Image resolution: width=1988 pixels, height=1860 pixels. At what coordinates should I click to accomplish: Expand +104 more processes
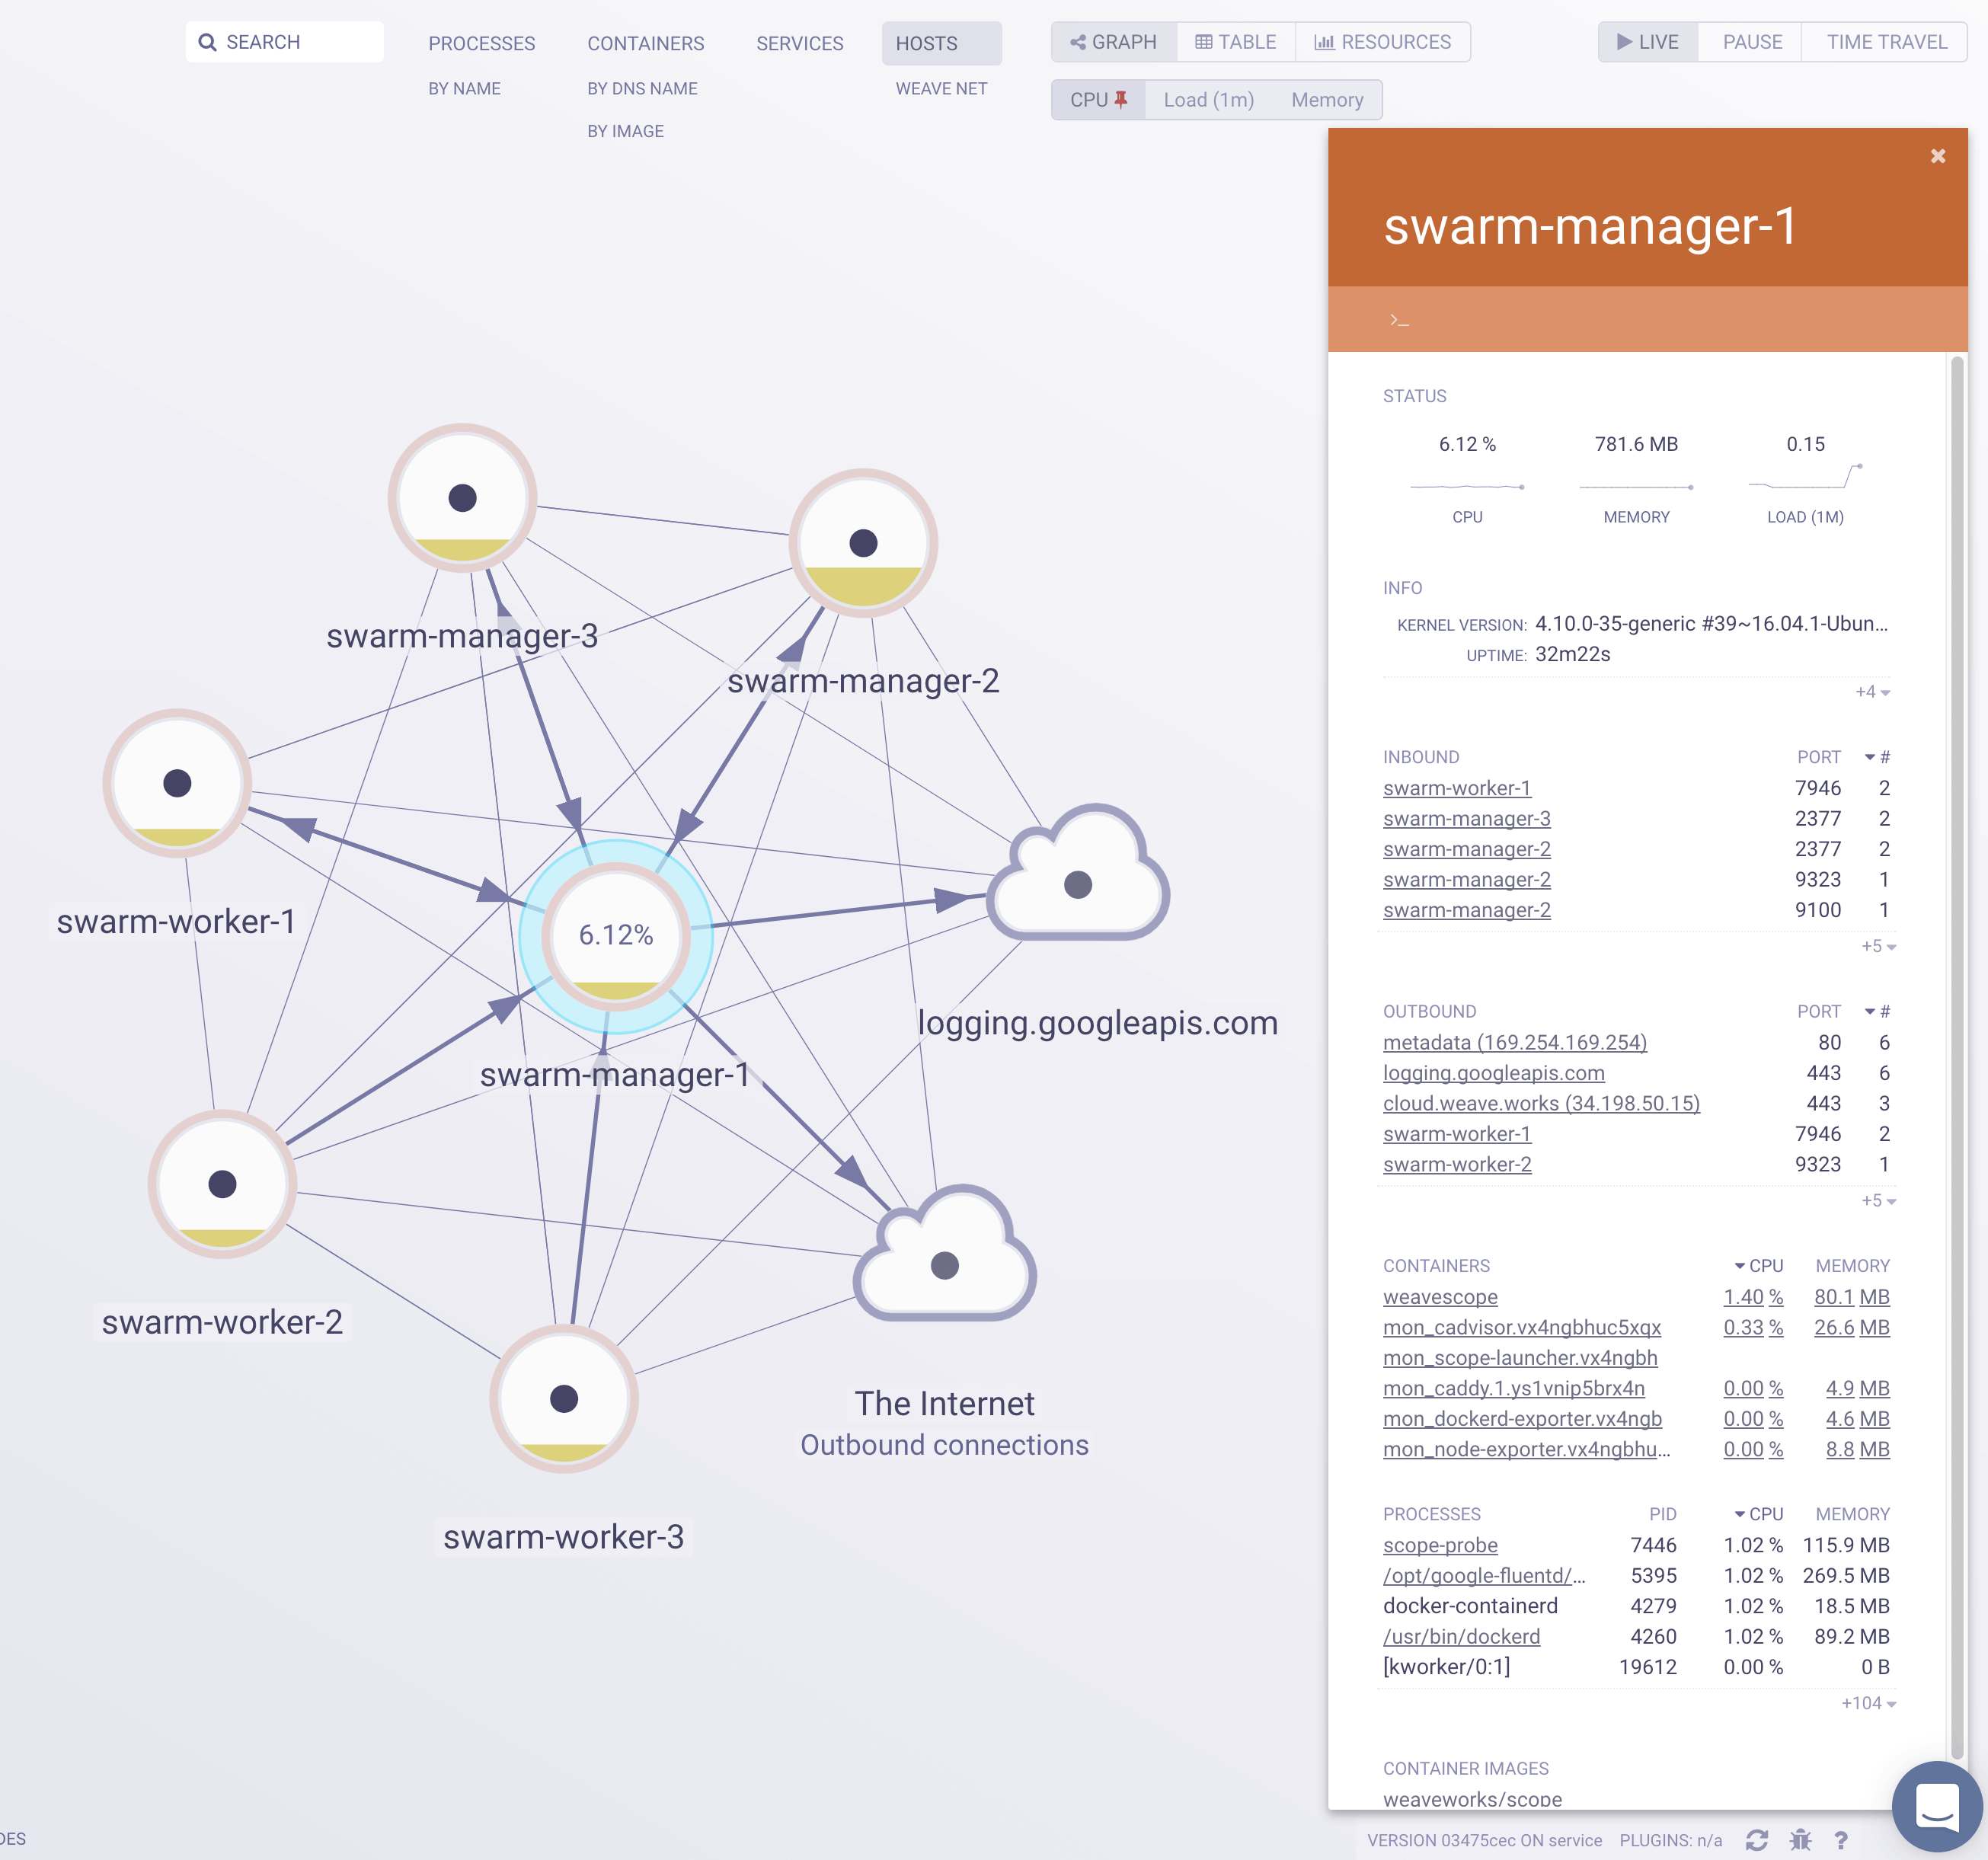[1868, 1703]
